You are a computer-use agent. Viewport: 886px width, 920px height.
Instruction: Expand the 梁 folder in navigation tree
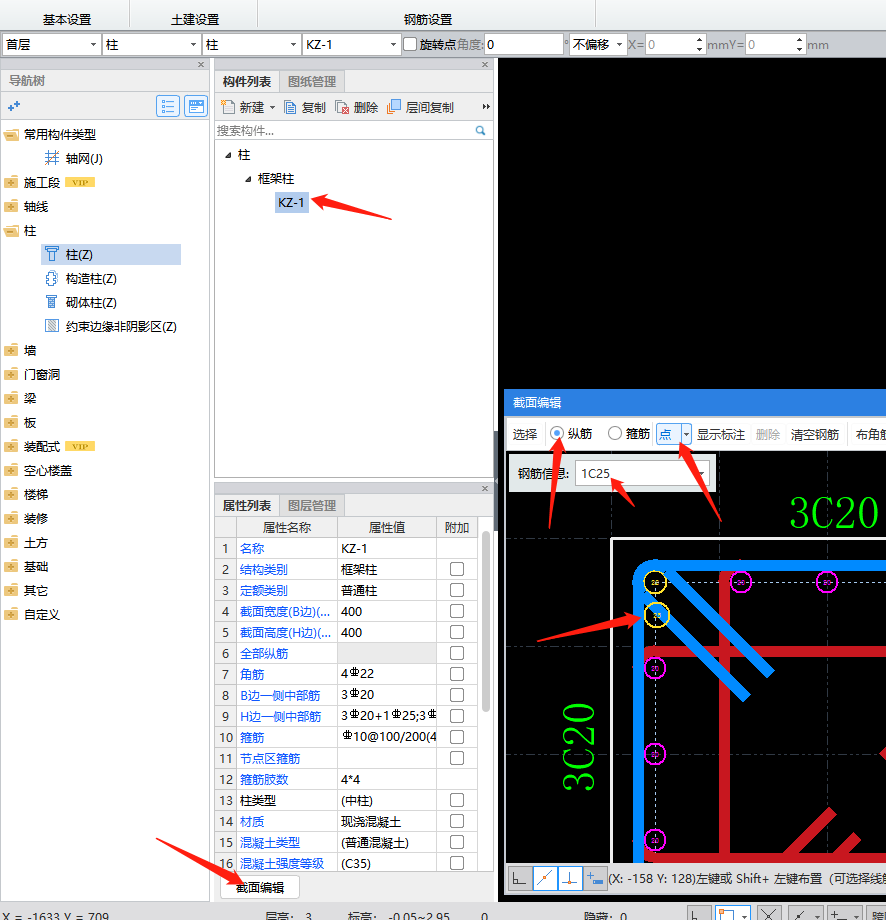point(11,398)
